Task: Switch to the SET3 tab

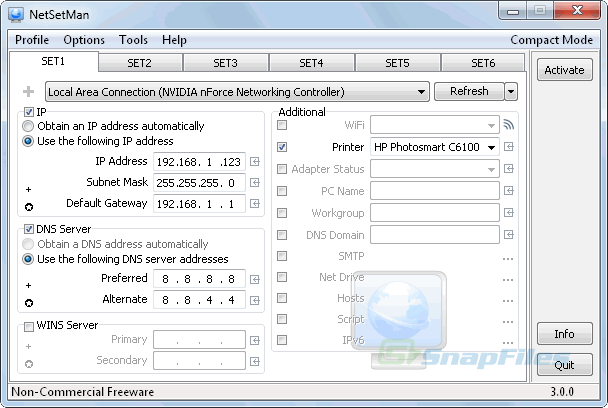Action: [226, 63]
